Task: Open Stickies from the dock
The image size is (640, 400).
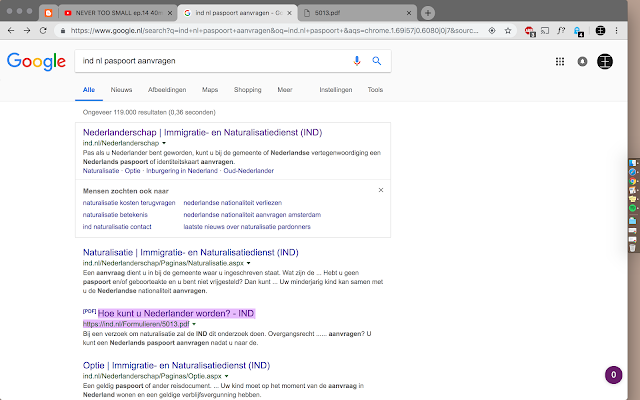Action: point(632,199)
